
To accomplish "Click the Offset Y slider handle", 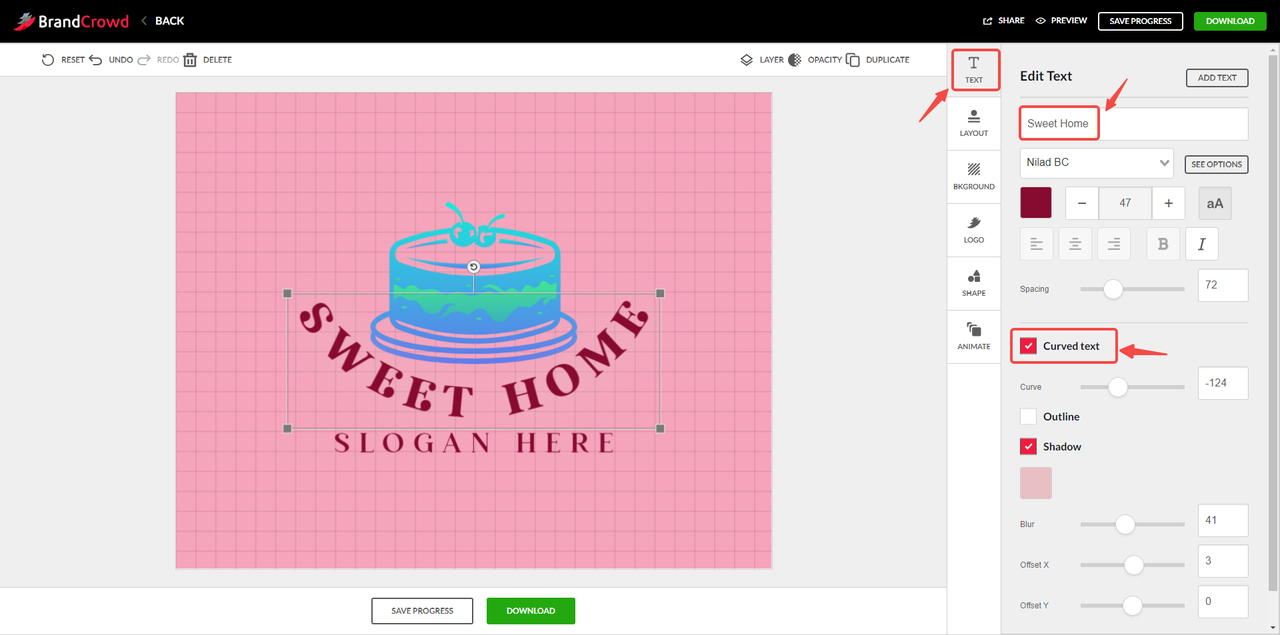I will coord(1132,605).
